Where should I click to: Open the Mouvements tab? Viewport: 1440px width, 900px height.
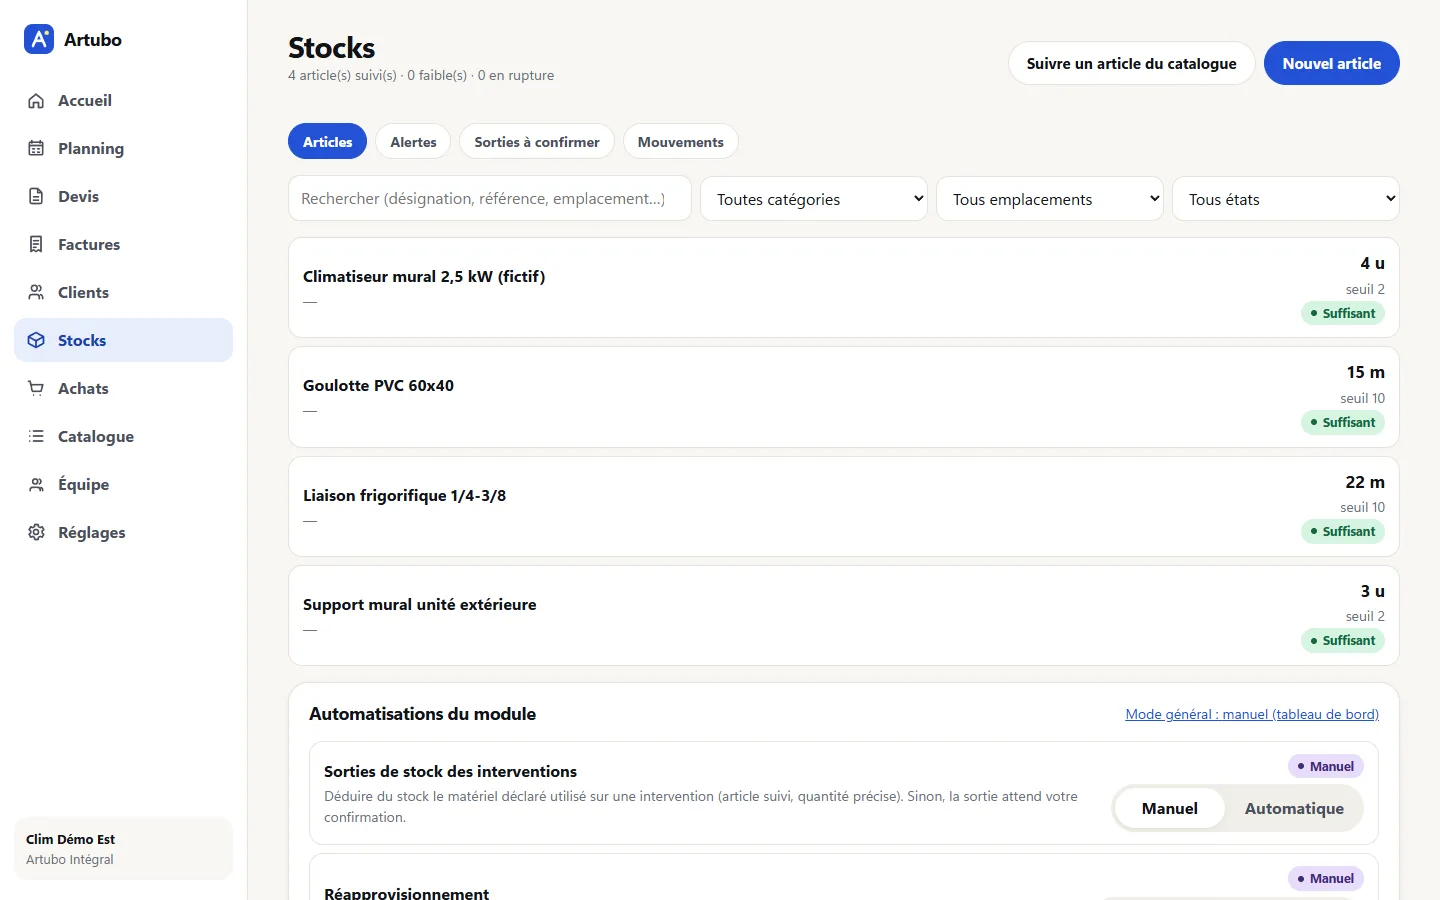(x=681, y=142)
